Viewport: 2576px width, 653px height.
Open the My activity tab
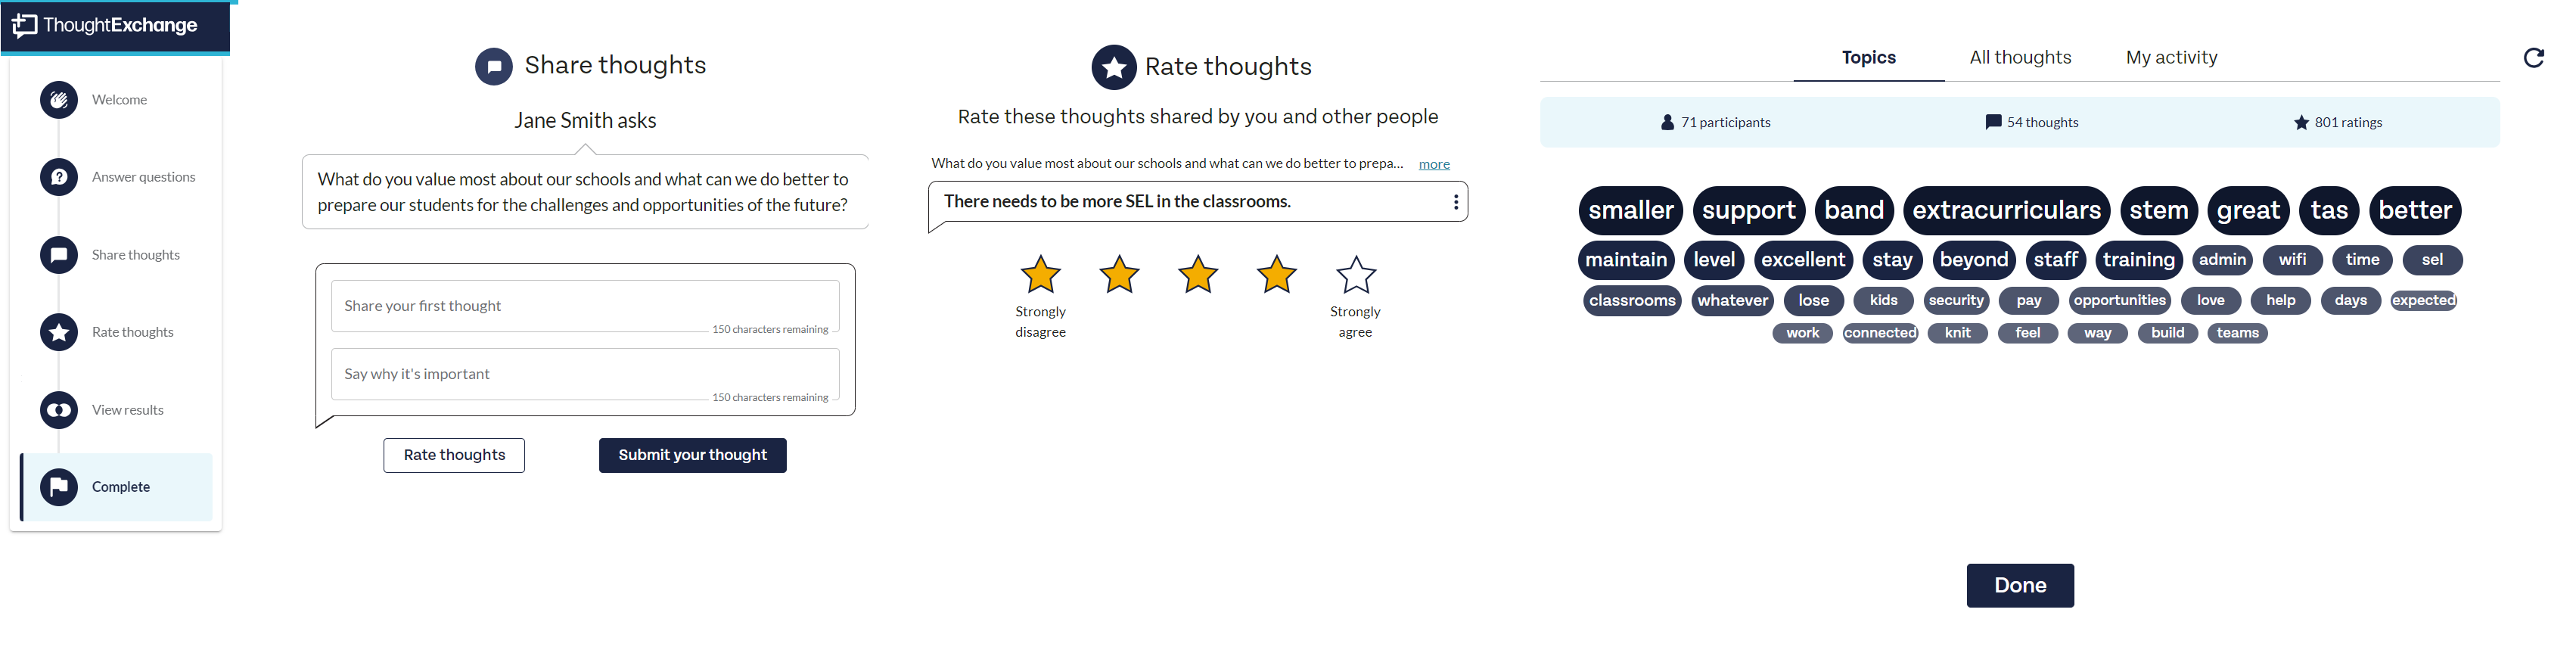(x=2171, y=58)
